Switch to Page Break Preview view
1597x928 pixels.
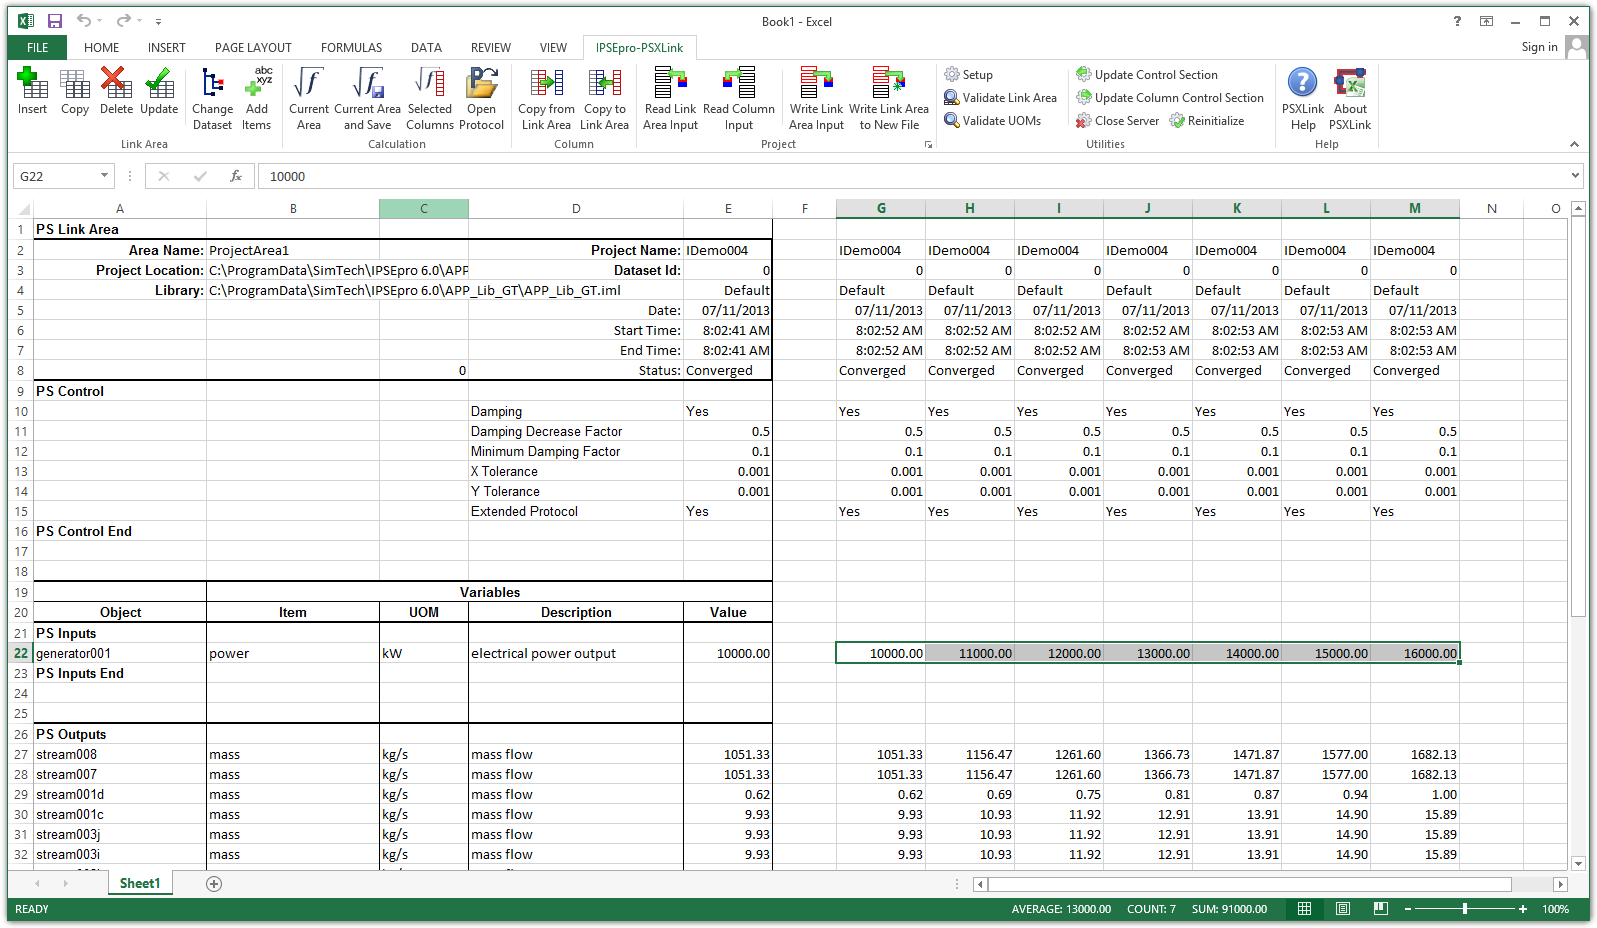coord(1380,909)
